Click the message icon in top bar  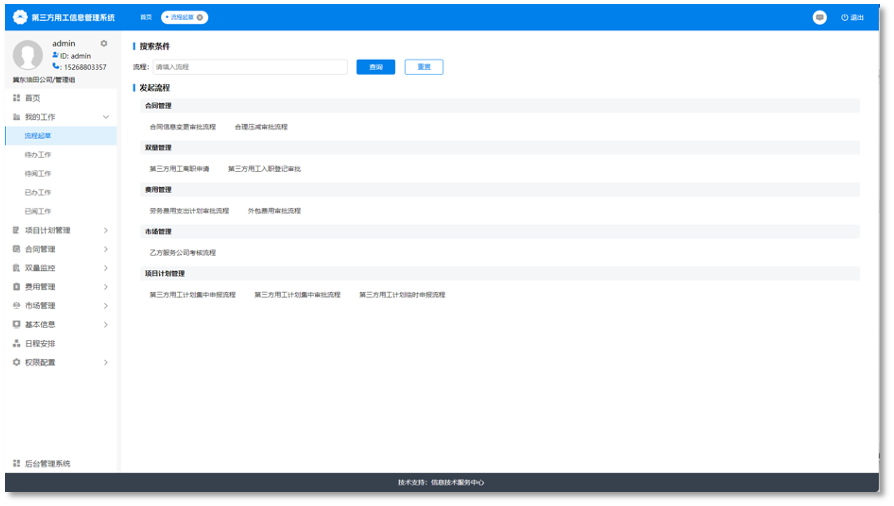click(819, 18)
